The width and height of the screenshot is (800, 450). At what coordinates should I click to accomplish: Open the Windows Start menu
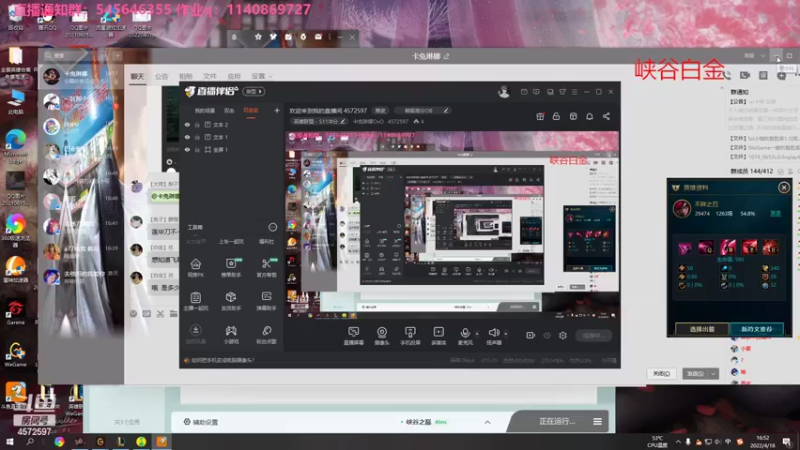(10, 442)
